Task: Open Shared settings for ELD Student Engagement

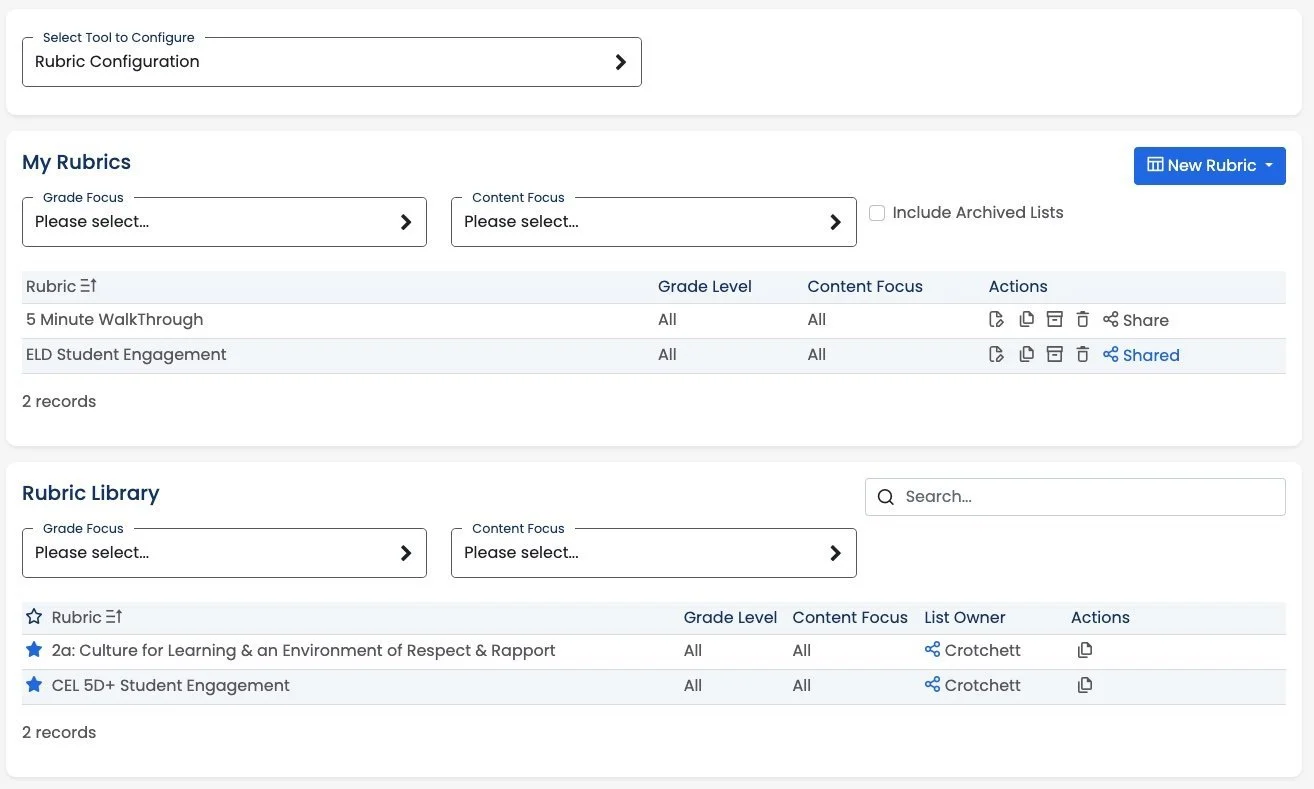Action: click(x=1141, y=354)
